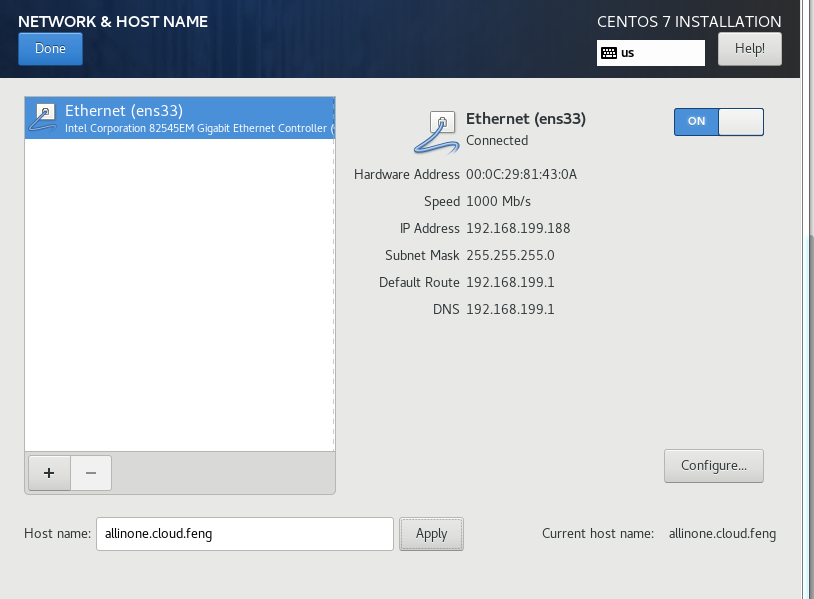Click the minus icon to remove the interface
Image resolution: width=814 pixels, height=599 pixels.
pos(91,472)
